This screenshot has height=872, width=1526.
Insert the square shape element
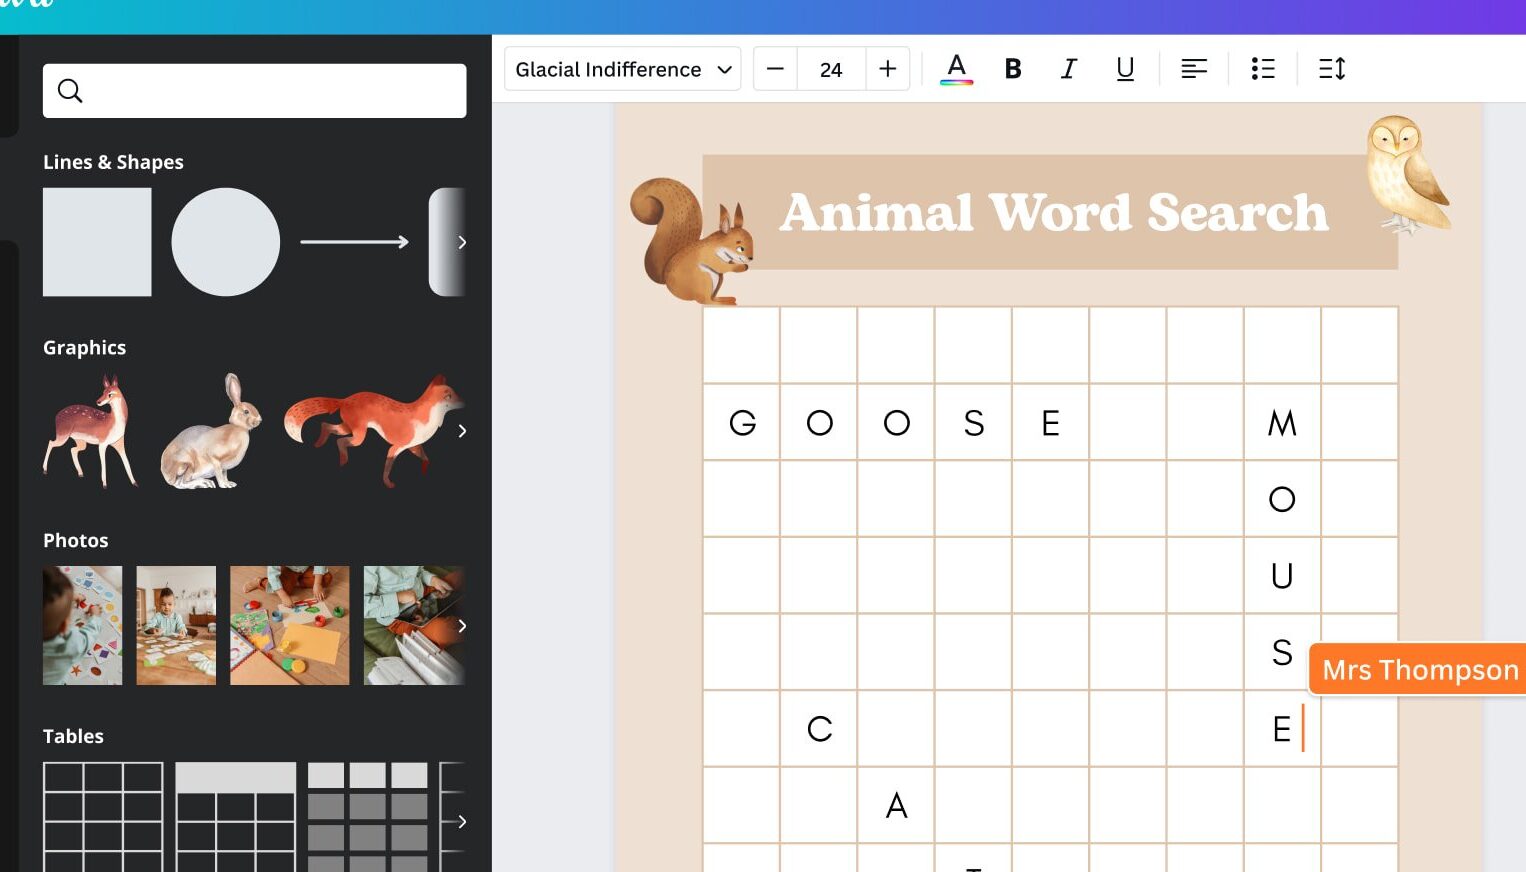97,242
